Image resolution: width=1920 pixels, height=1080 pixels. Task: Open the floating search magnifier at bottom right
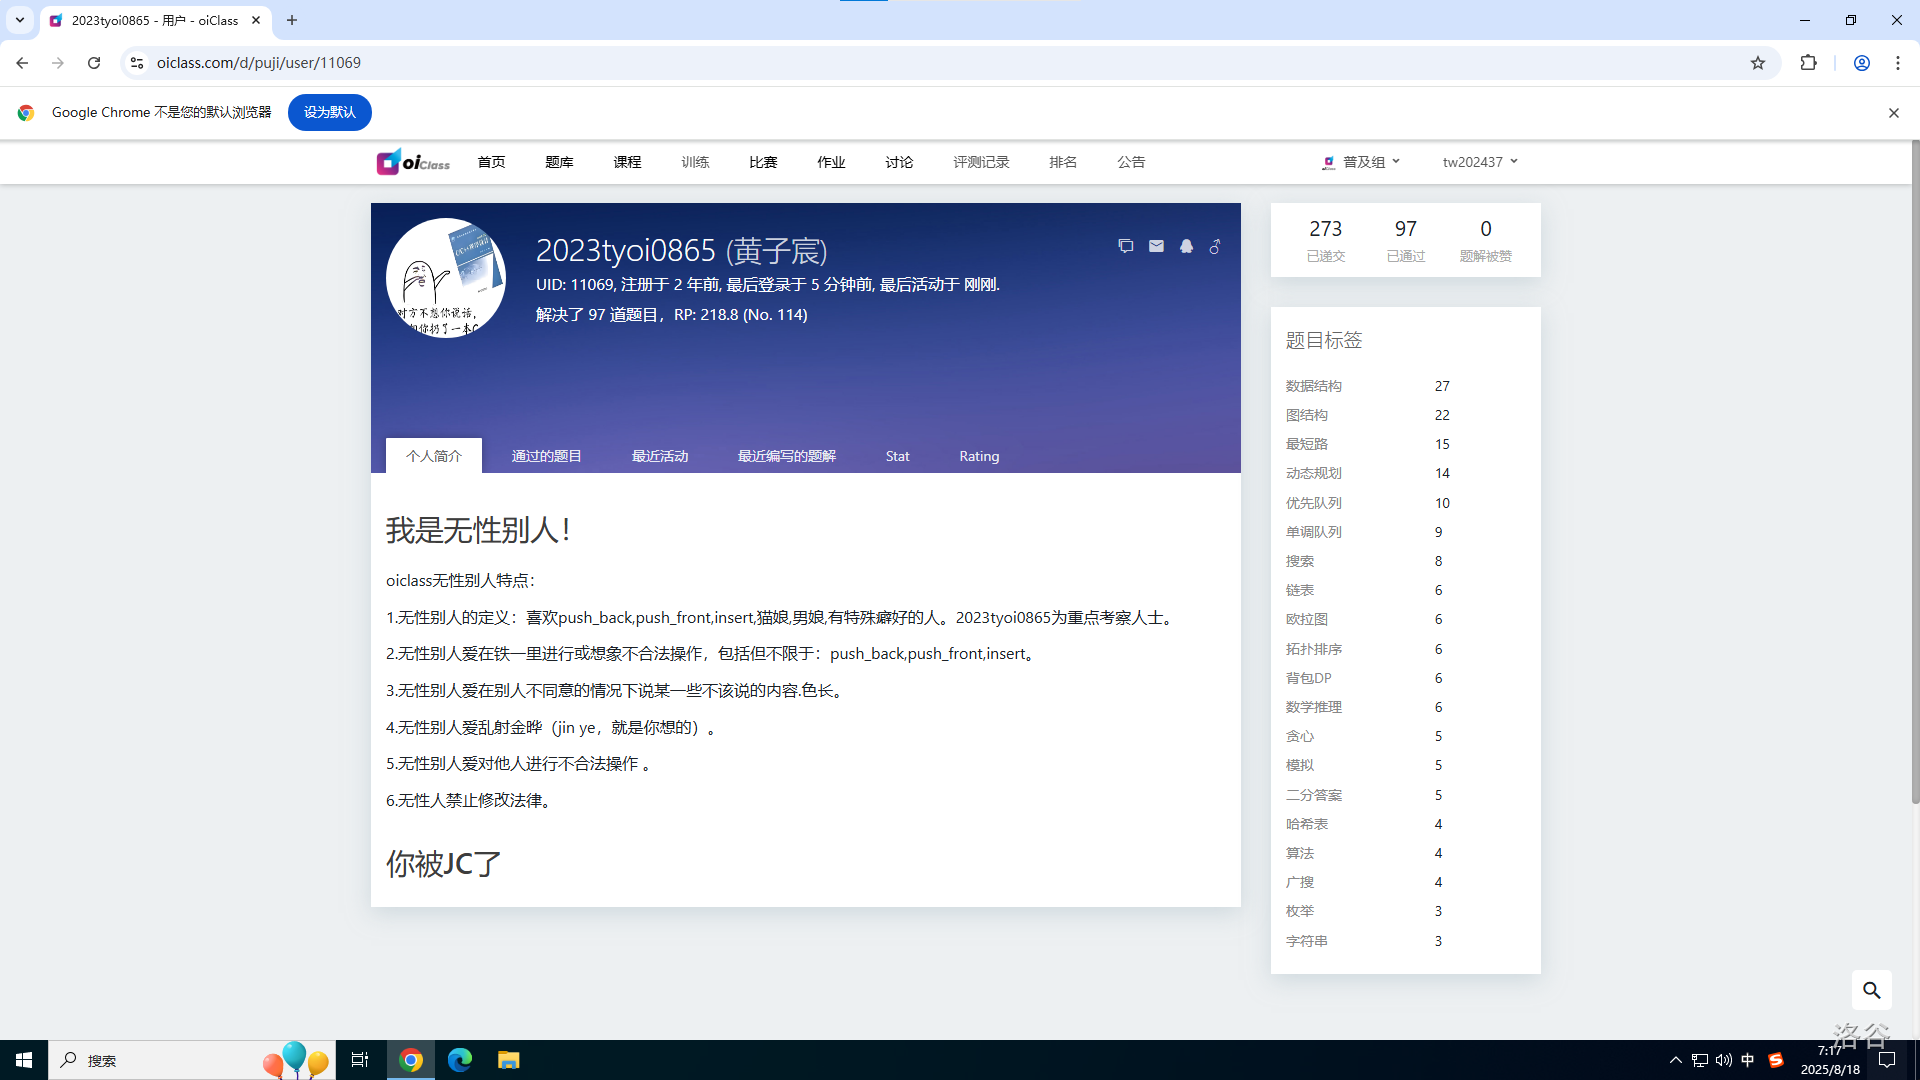(1872, 990)
